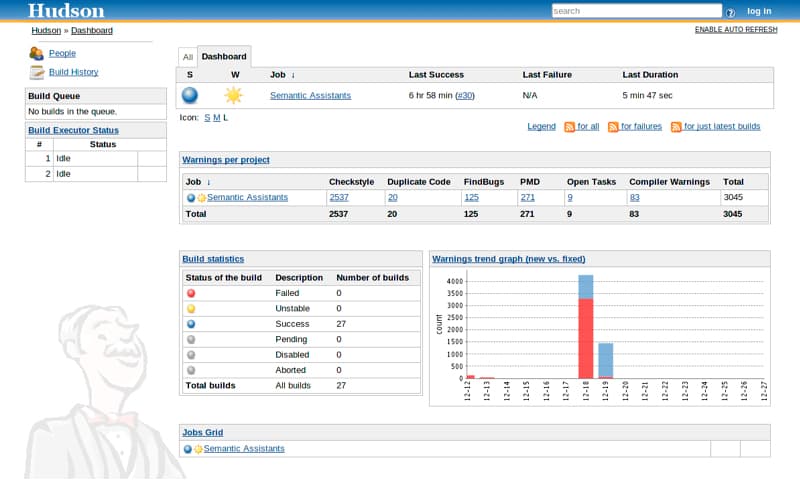Click the Last Success column header
Screen dimensions: 800x480
coord(436,74)
